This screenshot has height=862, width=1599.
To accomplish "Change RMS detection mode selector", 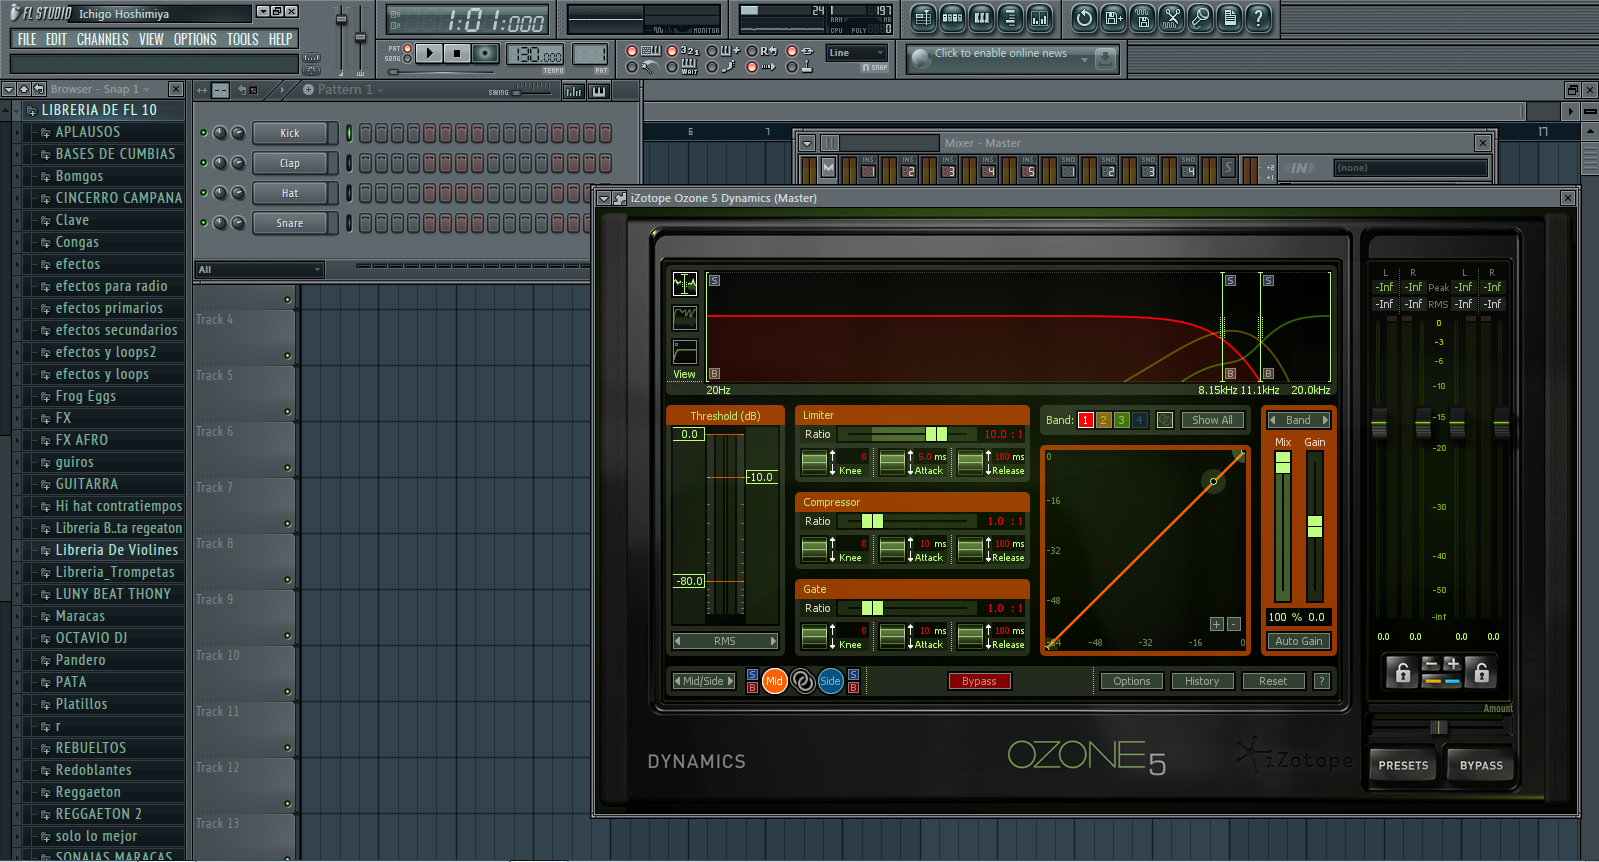I will coord(725,641).
